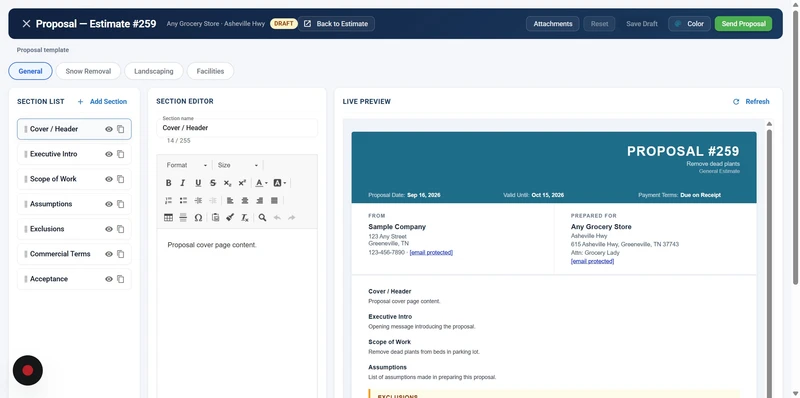Increase indent in the editor

click(x=198, y=201)
